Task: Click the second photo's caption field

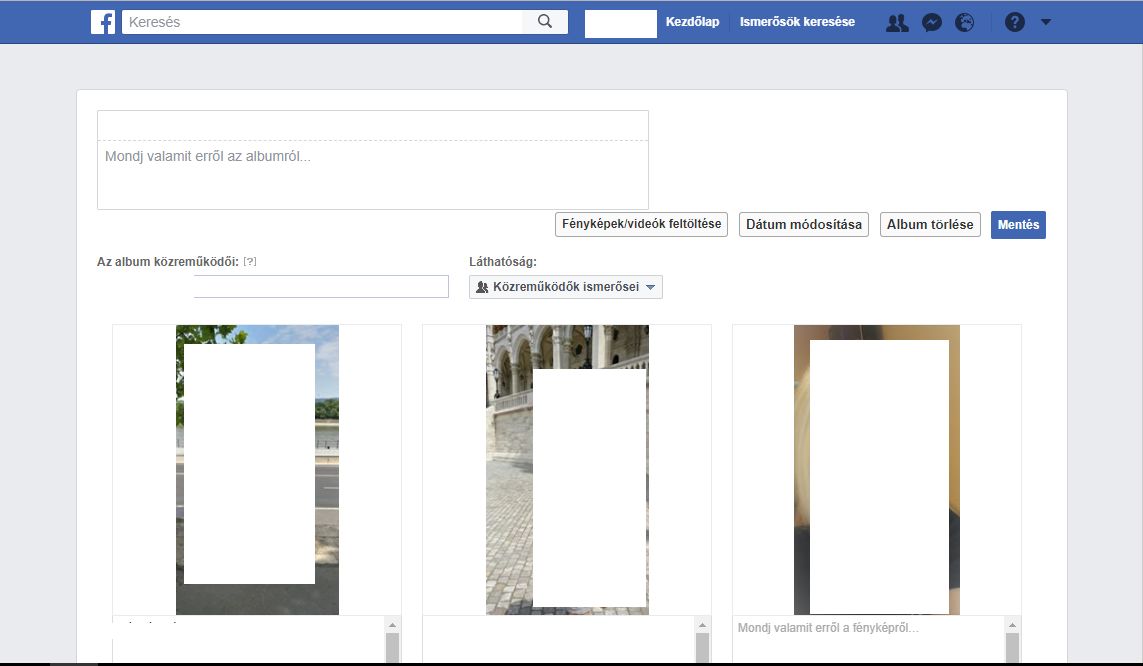Action: click(558, 639)
